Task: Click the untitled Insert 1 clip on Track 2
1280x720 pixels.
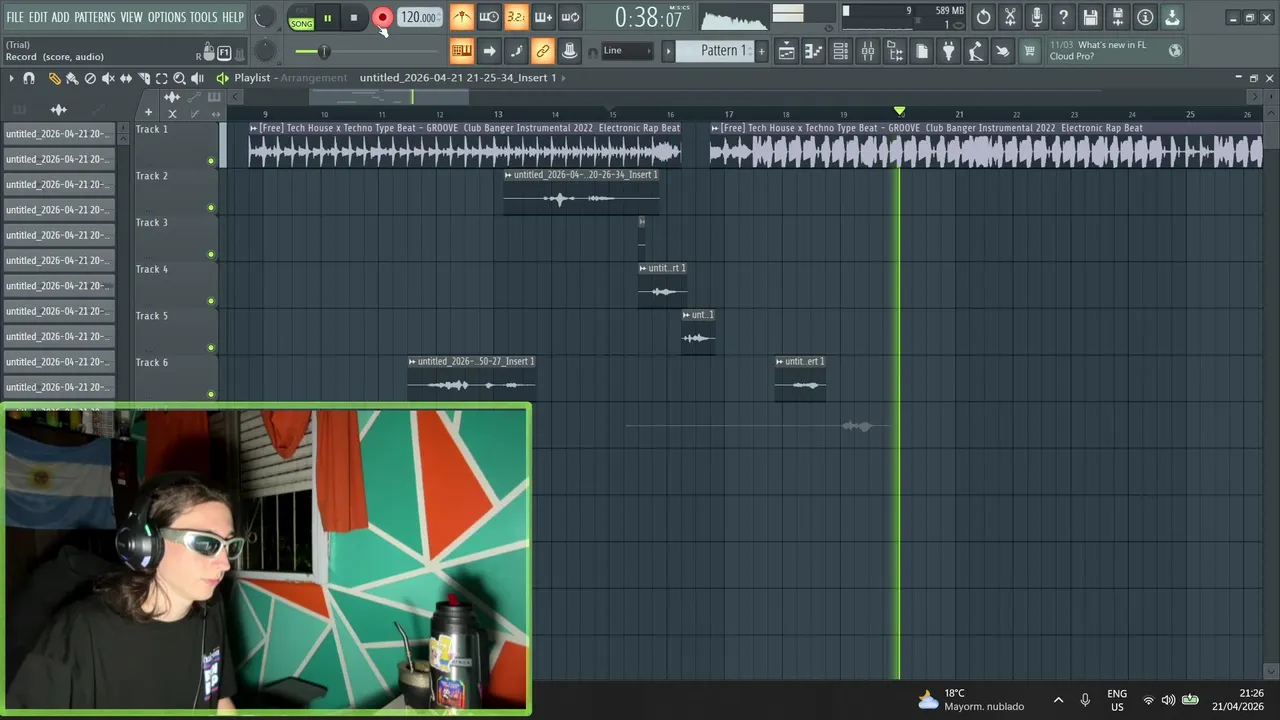Action: [581, 191]
